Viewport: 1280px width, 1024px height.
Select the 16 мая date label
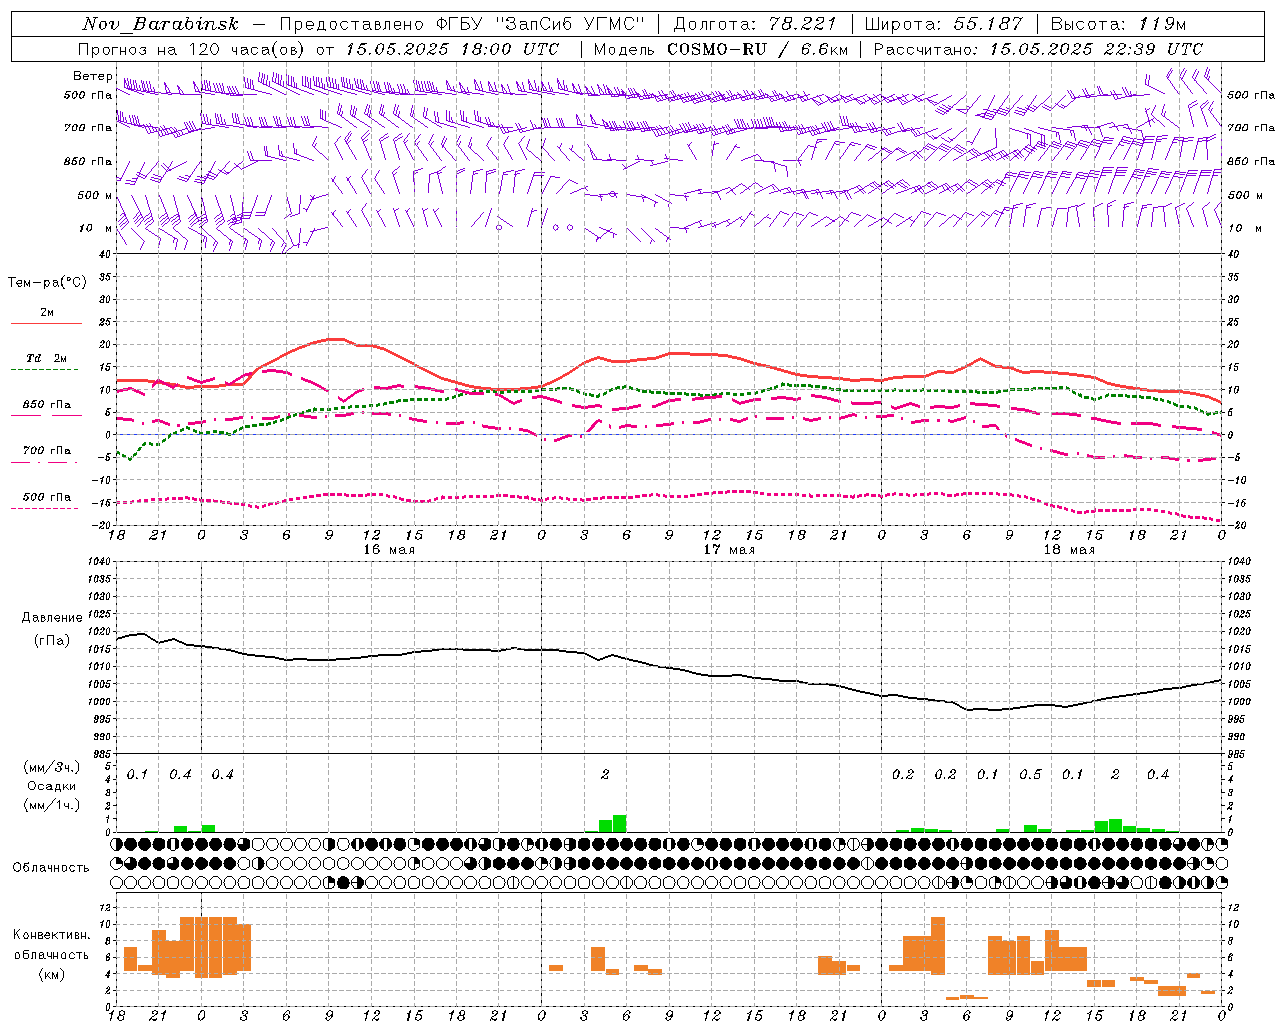click(x=388, y=550)
